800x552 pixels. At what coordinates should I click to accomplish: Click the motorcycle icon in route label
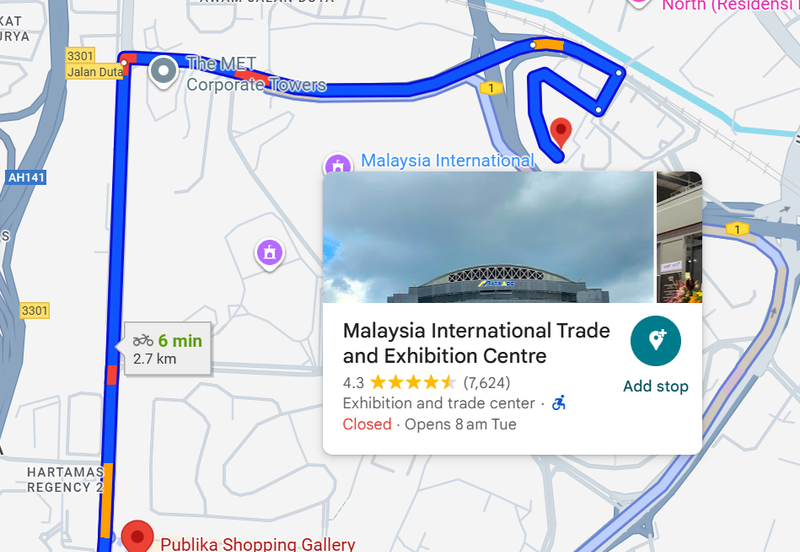(x=143, y=340)
